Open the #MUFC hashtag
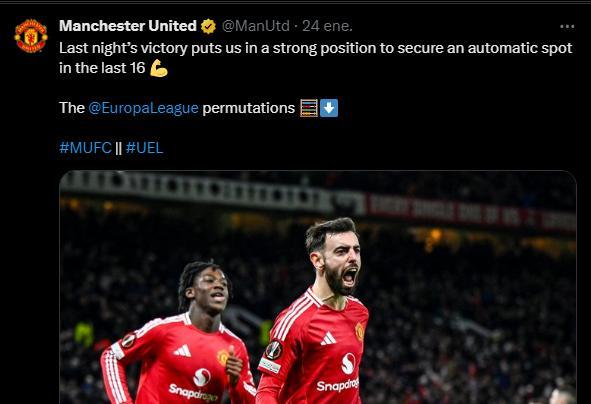 point(86,148)
